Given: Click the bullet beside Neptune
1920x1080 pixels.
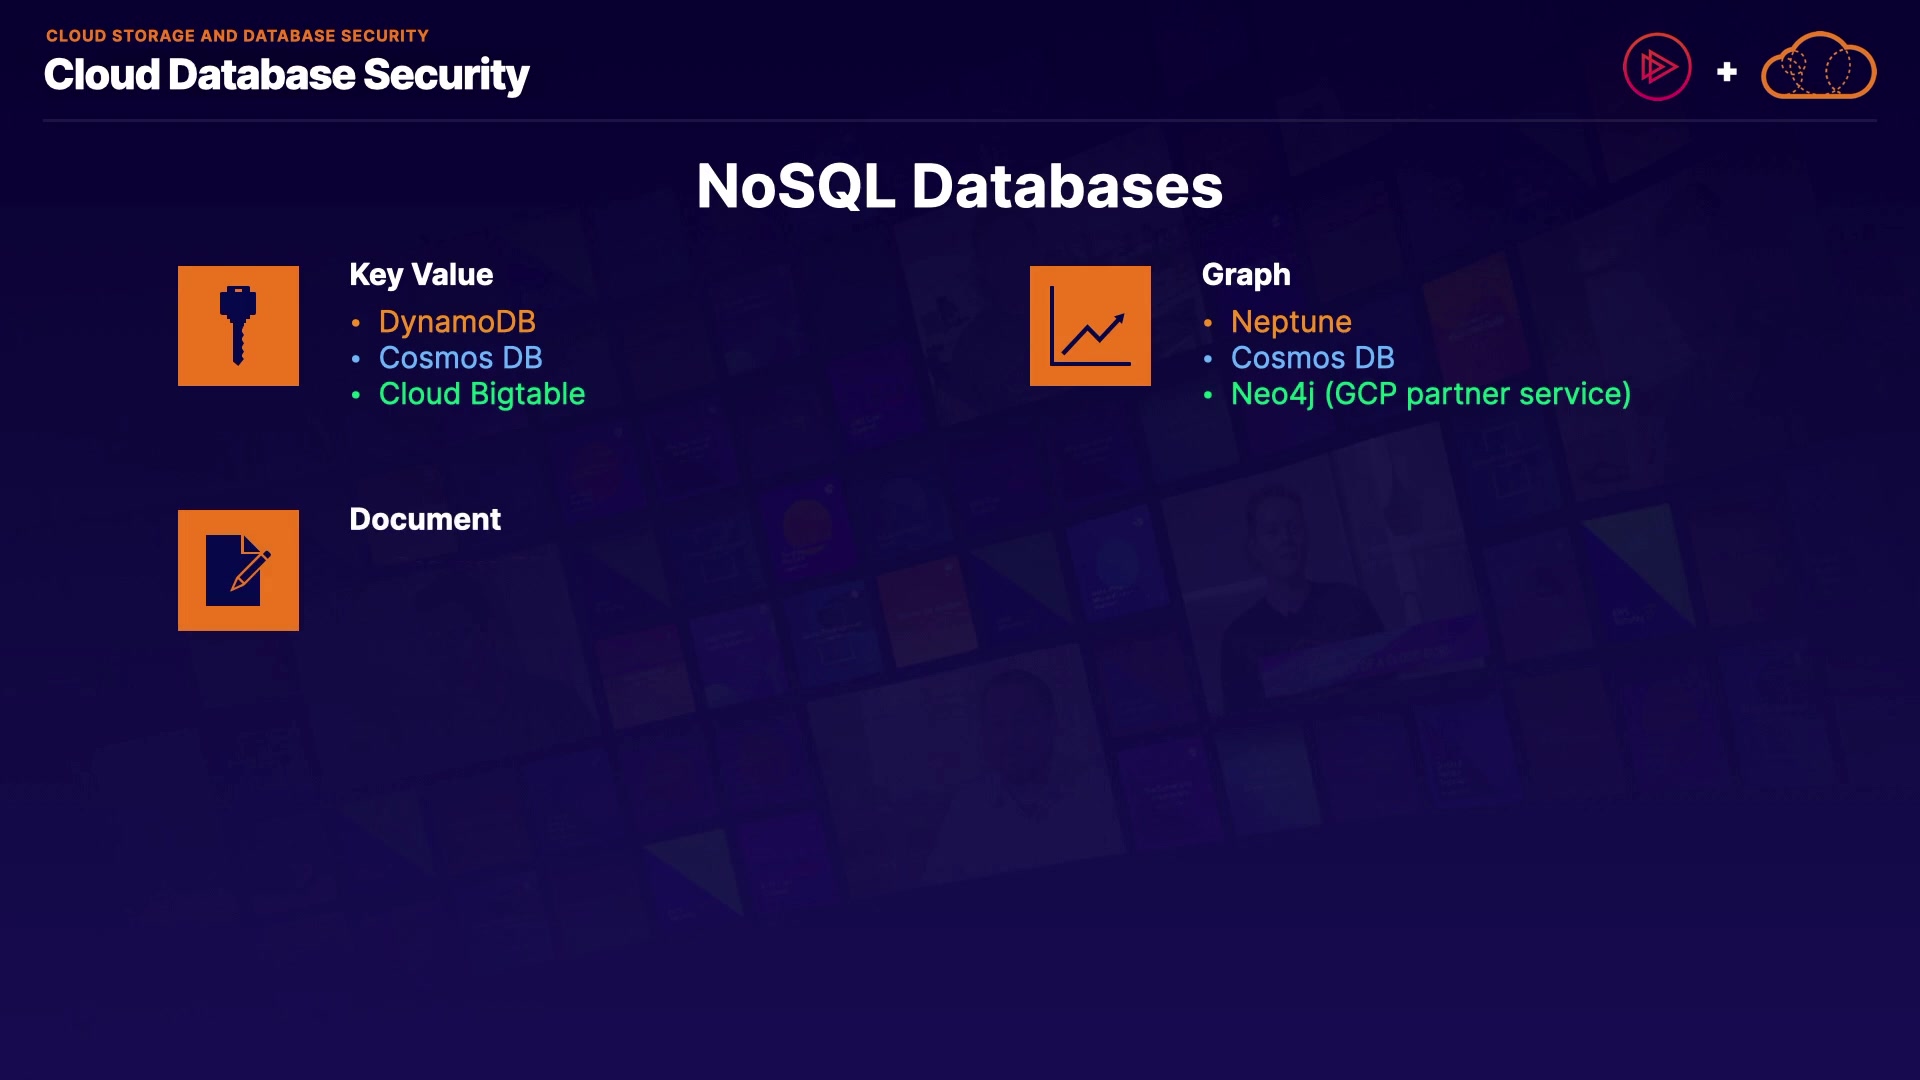Looking at the screenshot, I should click(1208, 323).
